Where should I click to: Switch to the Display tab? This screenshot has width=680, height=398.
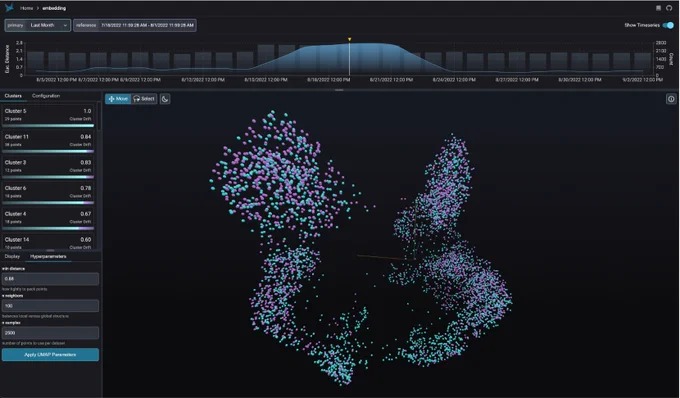tap(12, 256)
